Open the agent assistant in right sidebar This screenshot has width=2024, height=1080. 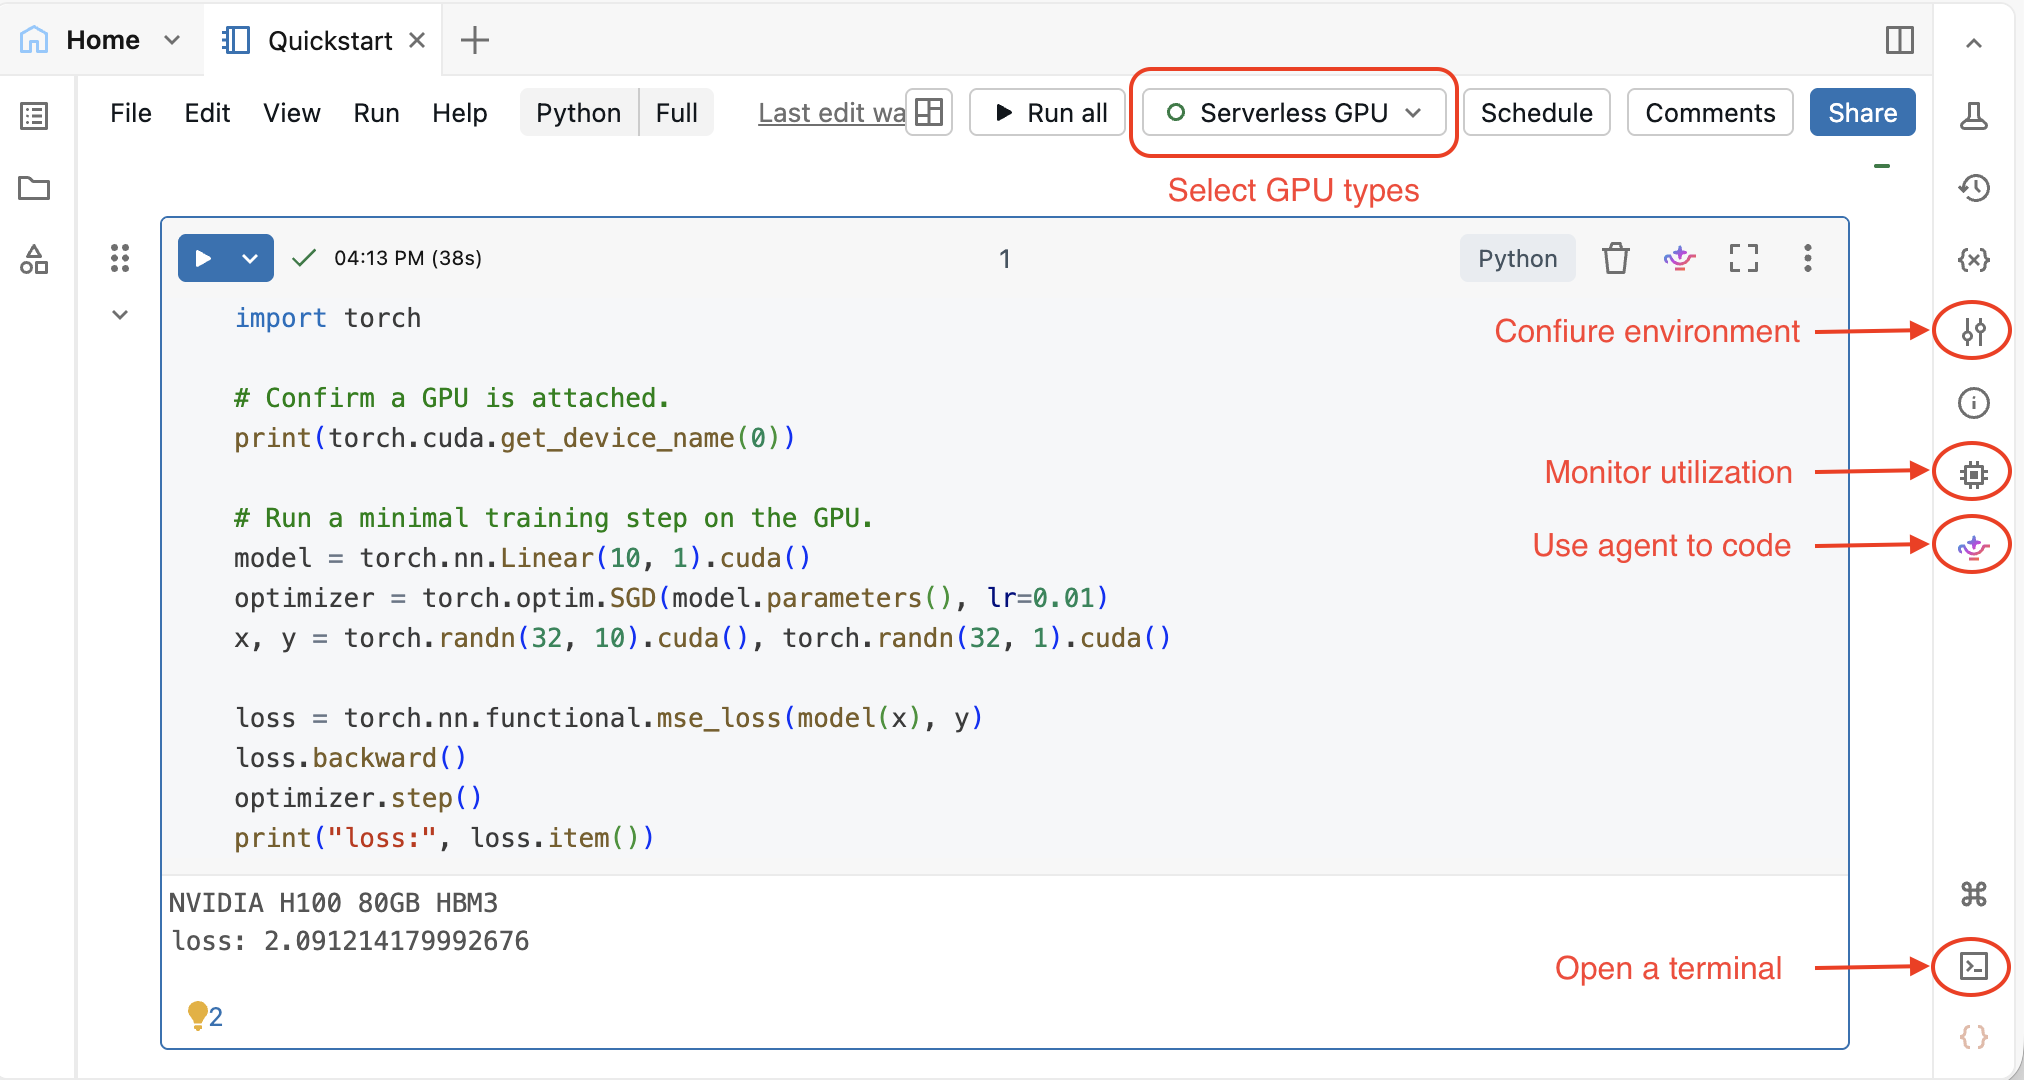[1974, 546]
